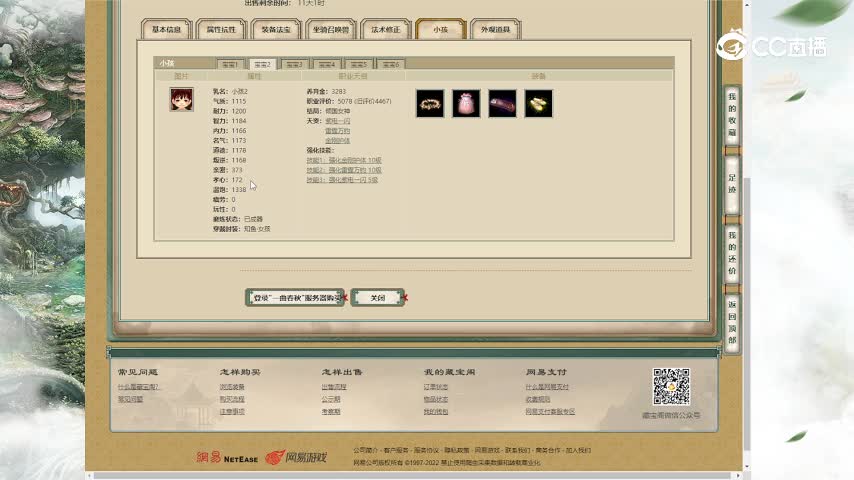Open 足迹 in right sidebar

point(732,184)
